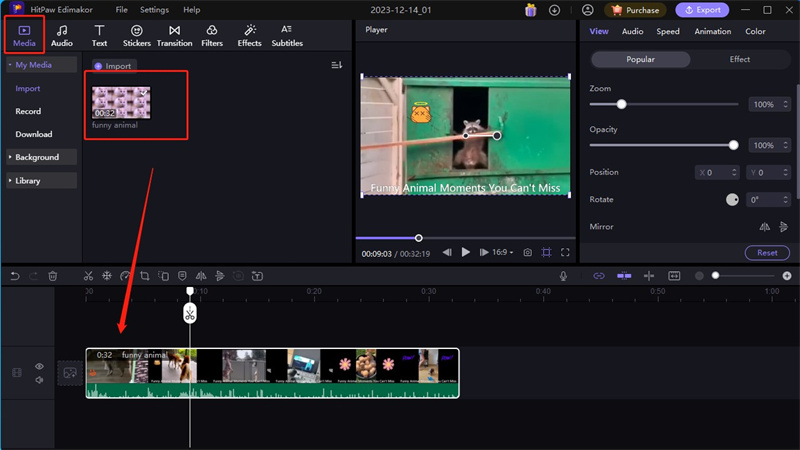Switch to the Animation tab
Image resolution: width=800 pixels, height=450 pixels.
click(712, 32)
